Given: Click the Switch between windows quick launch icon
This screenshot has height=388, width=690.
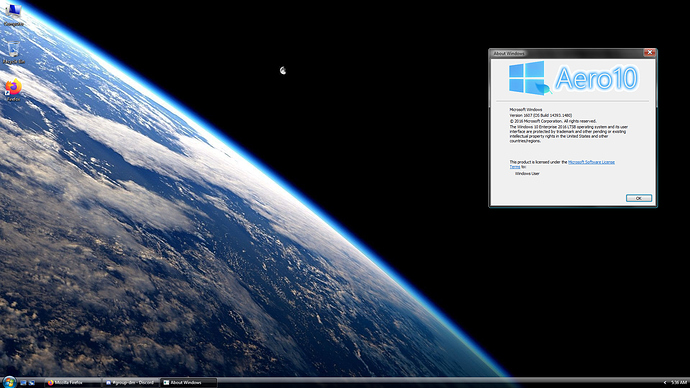Looking at the screenshot, I should [x=32, y=383].
